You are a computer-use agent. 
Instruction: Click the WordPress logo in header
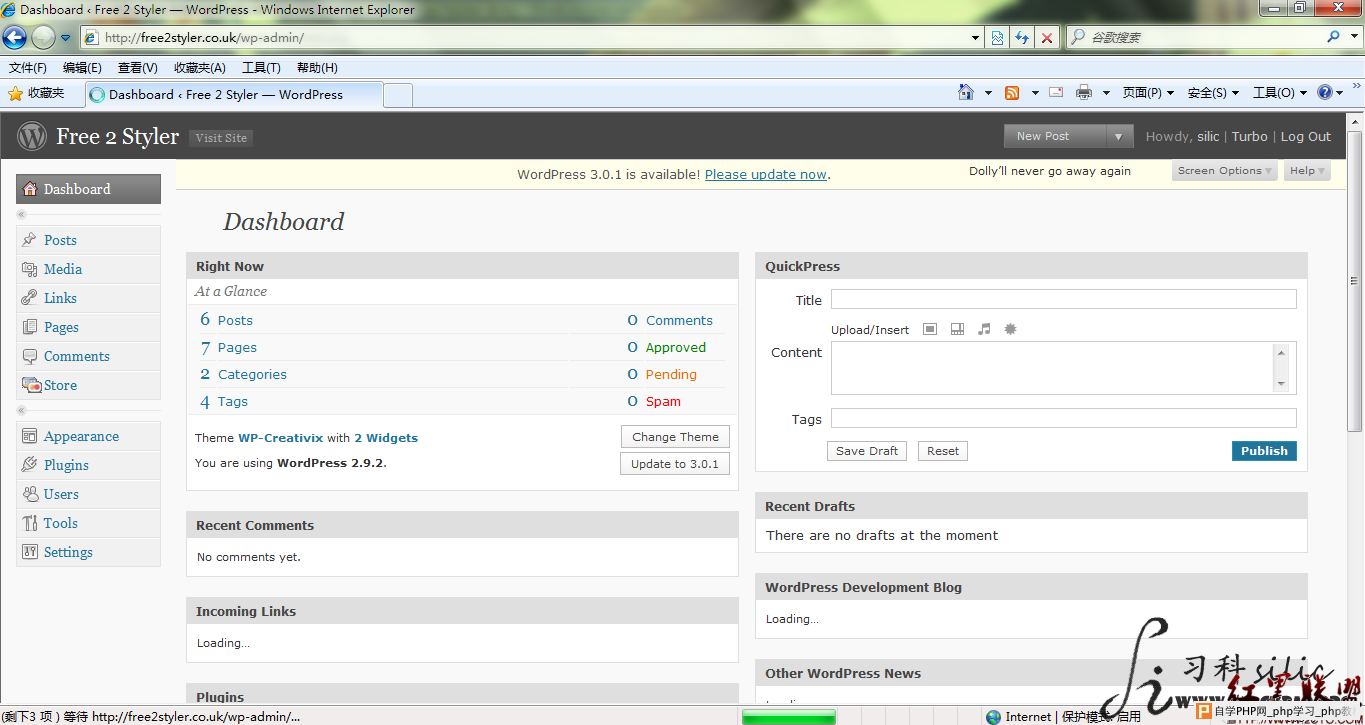[x=32, y=136]
